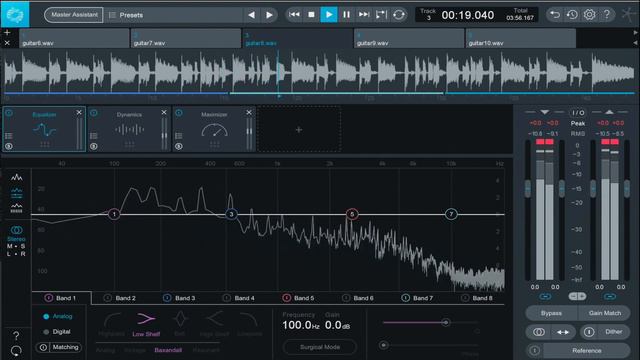Toggle the Dynamics module power
Screen dimensions: 640x360
(x=94, y=113)
